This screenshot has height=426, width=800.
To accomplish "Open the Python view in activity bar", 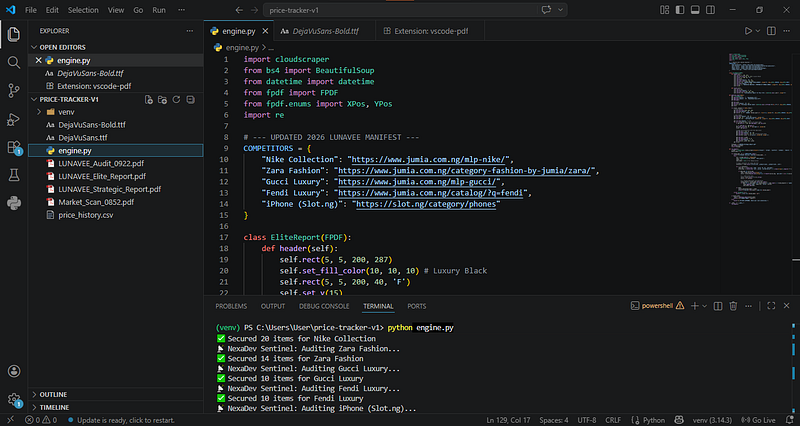I will pos(14,203).
